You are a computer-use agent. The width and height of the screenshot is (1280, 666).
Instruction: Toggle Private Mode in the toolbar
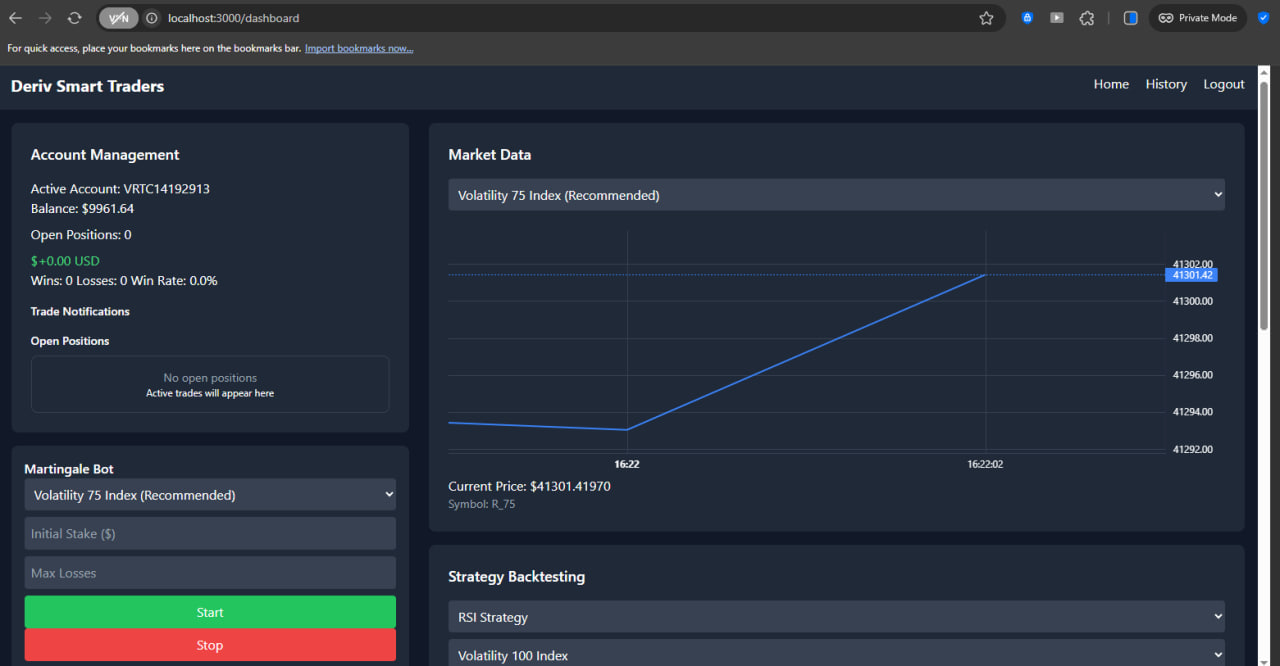coord(1197,17)
